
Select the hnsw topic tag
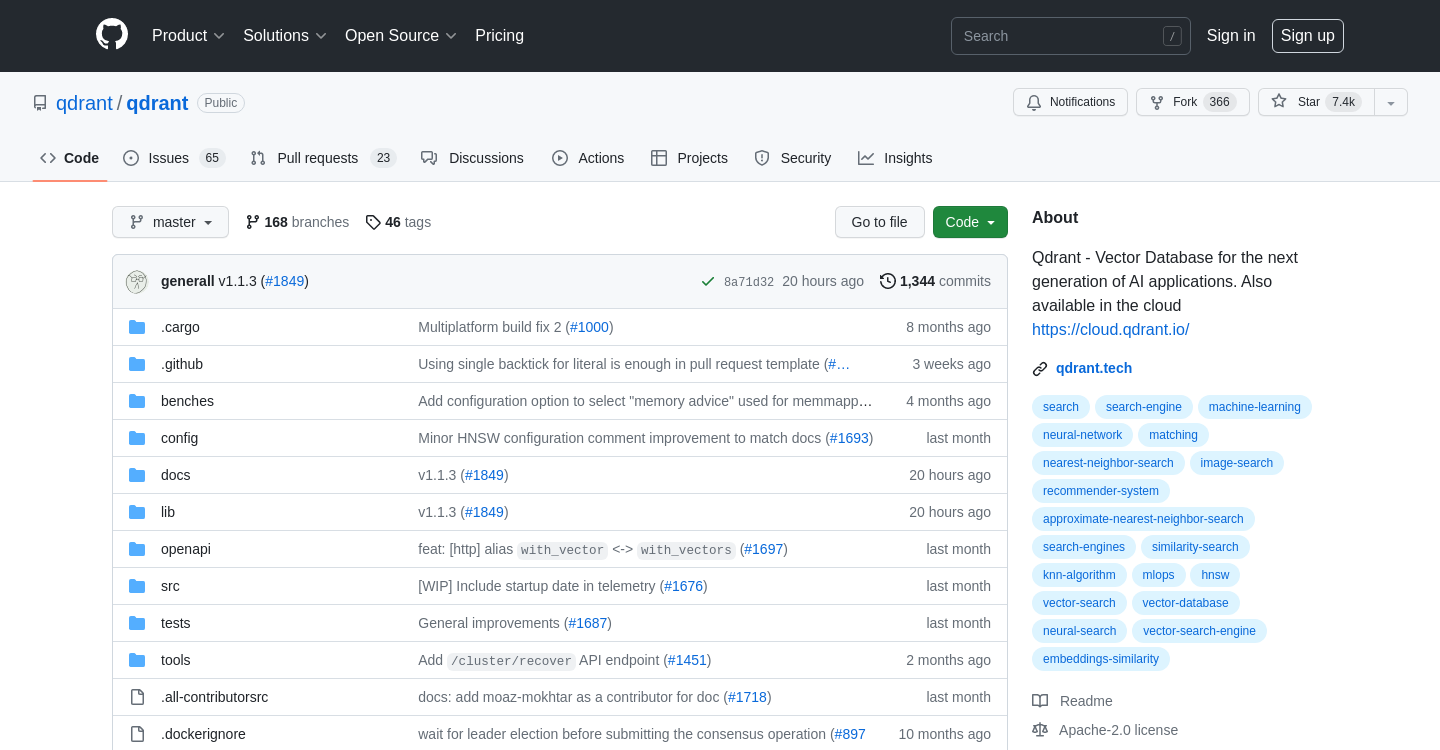point(1215,575)
